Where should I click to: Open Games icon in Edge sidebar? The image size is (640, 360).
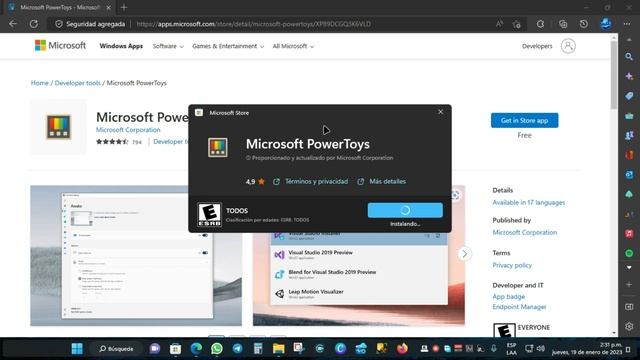[629, 135]
